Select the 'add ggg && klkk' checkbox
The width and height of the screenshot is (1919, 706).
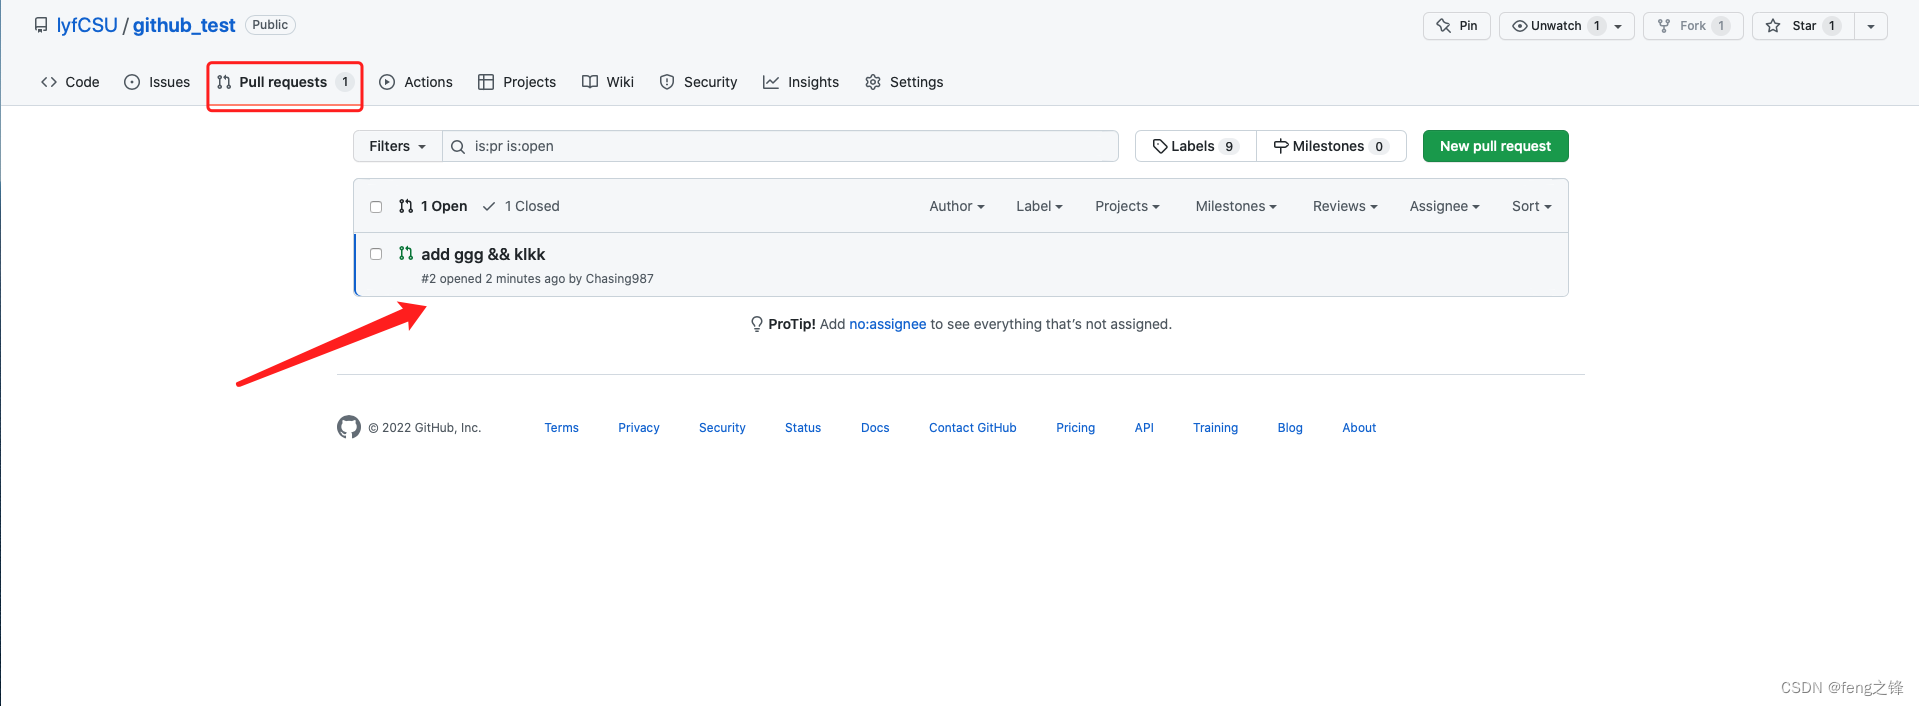tap(376, 254)
